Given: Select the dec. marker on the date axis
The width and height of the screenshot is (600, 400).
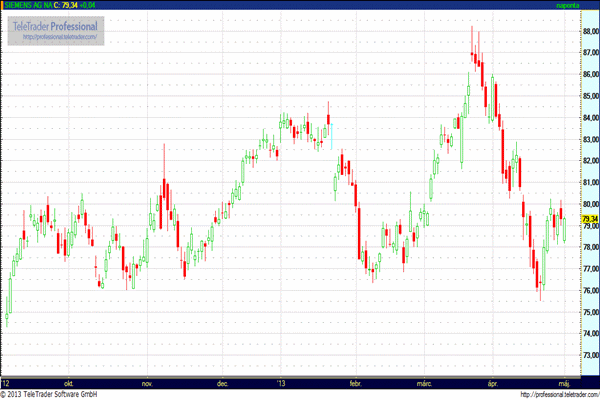Looking at the screenshot, I should tap(222, 383).
